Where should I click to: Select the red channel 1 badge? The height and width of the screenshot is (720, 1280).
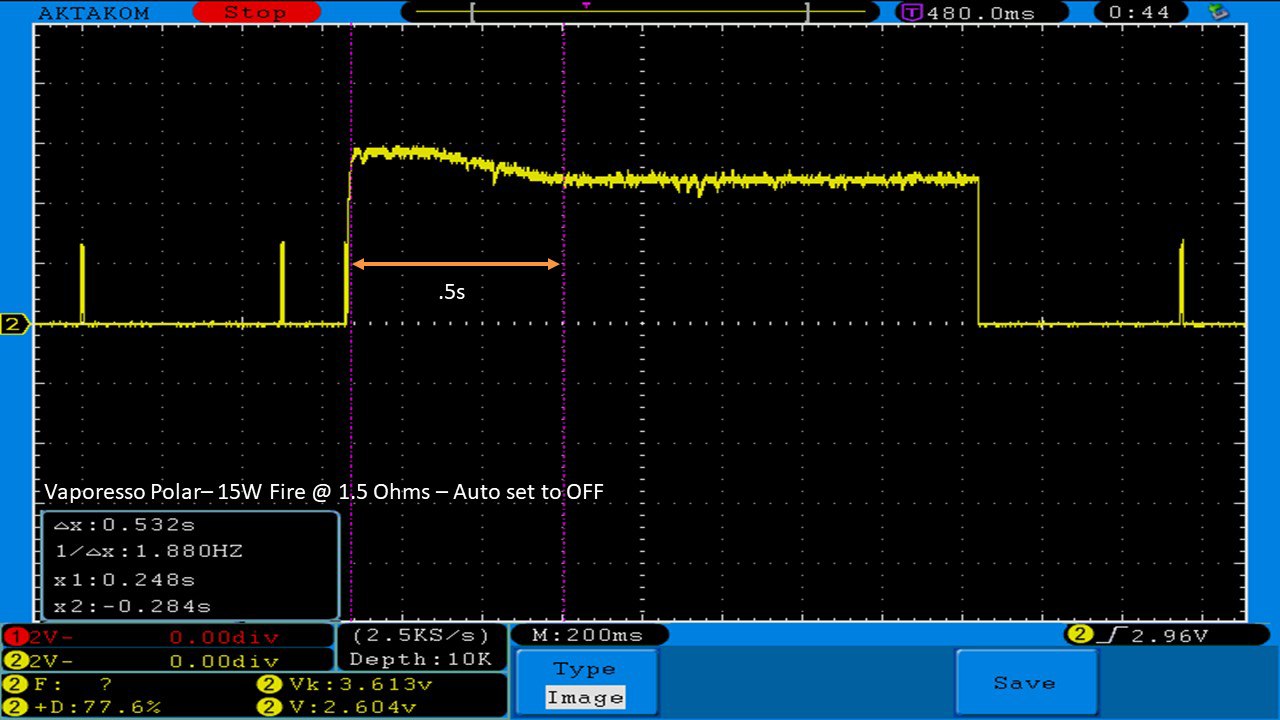coord(12,637)
